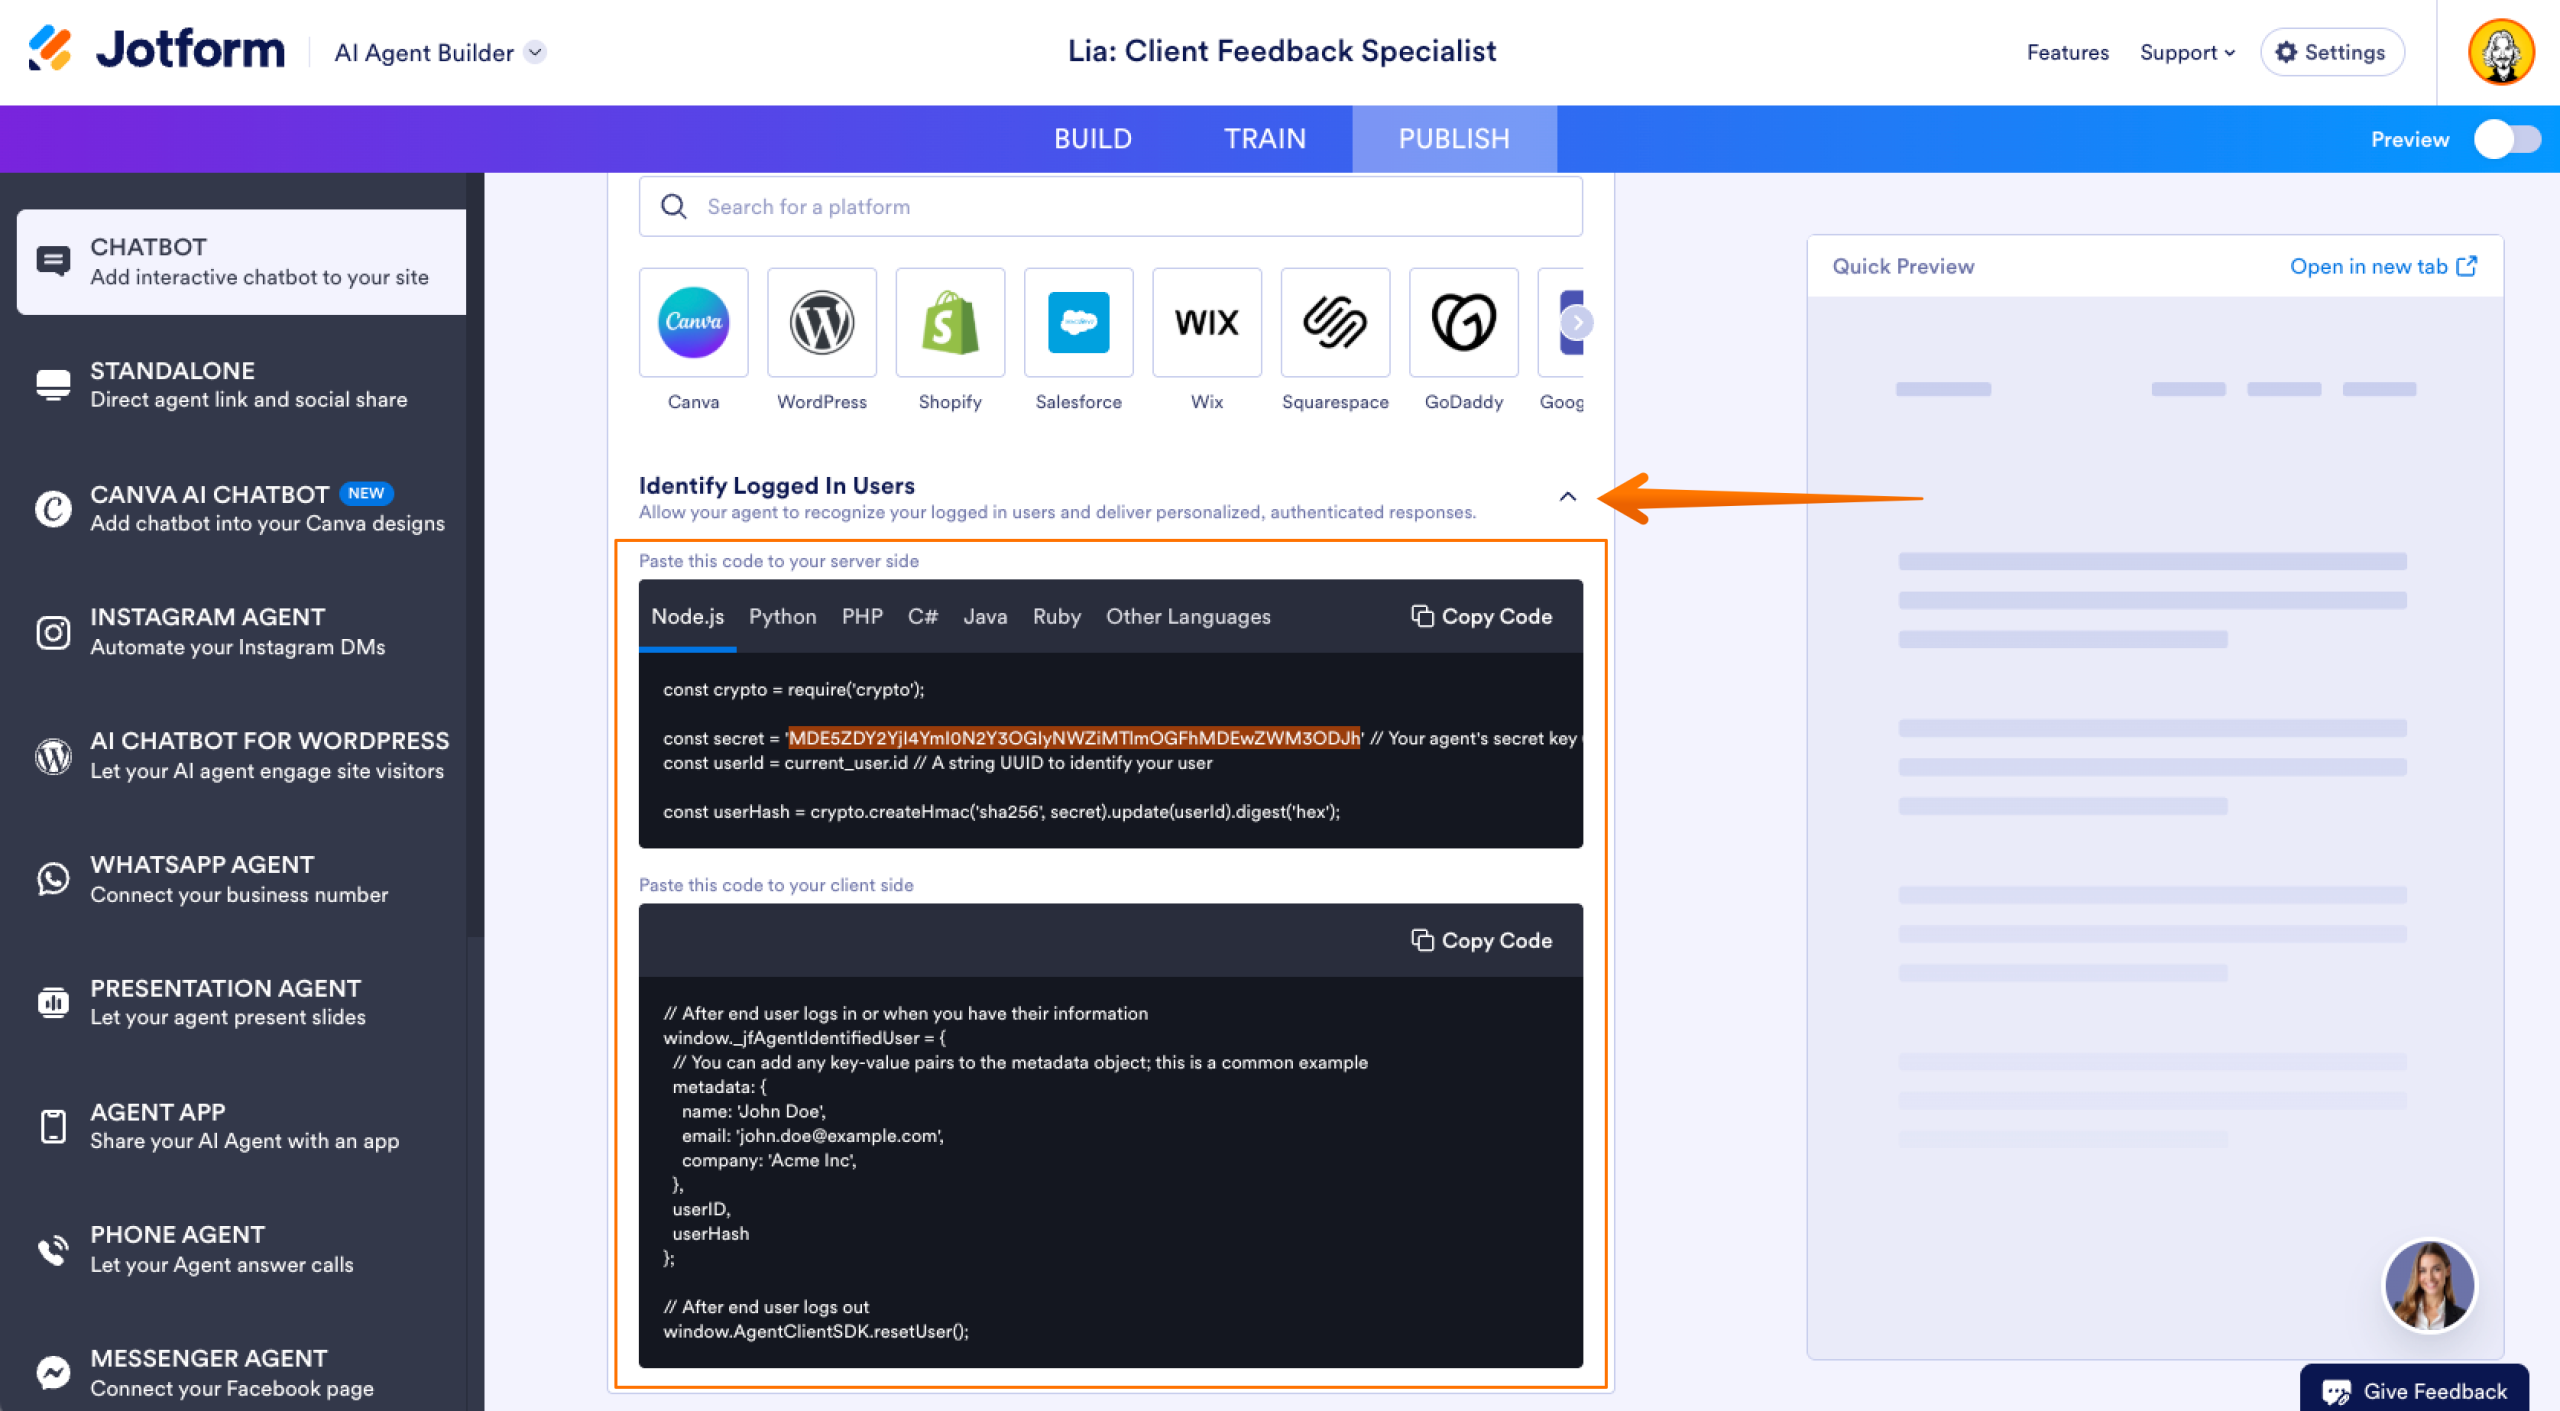
Task: Select the Wix platform icon
Action: (1206, 322)
